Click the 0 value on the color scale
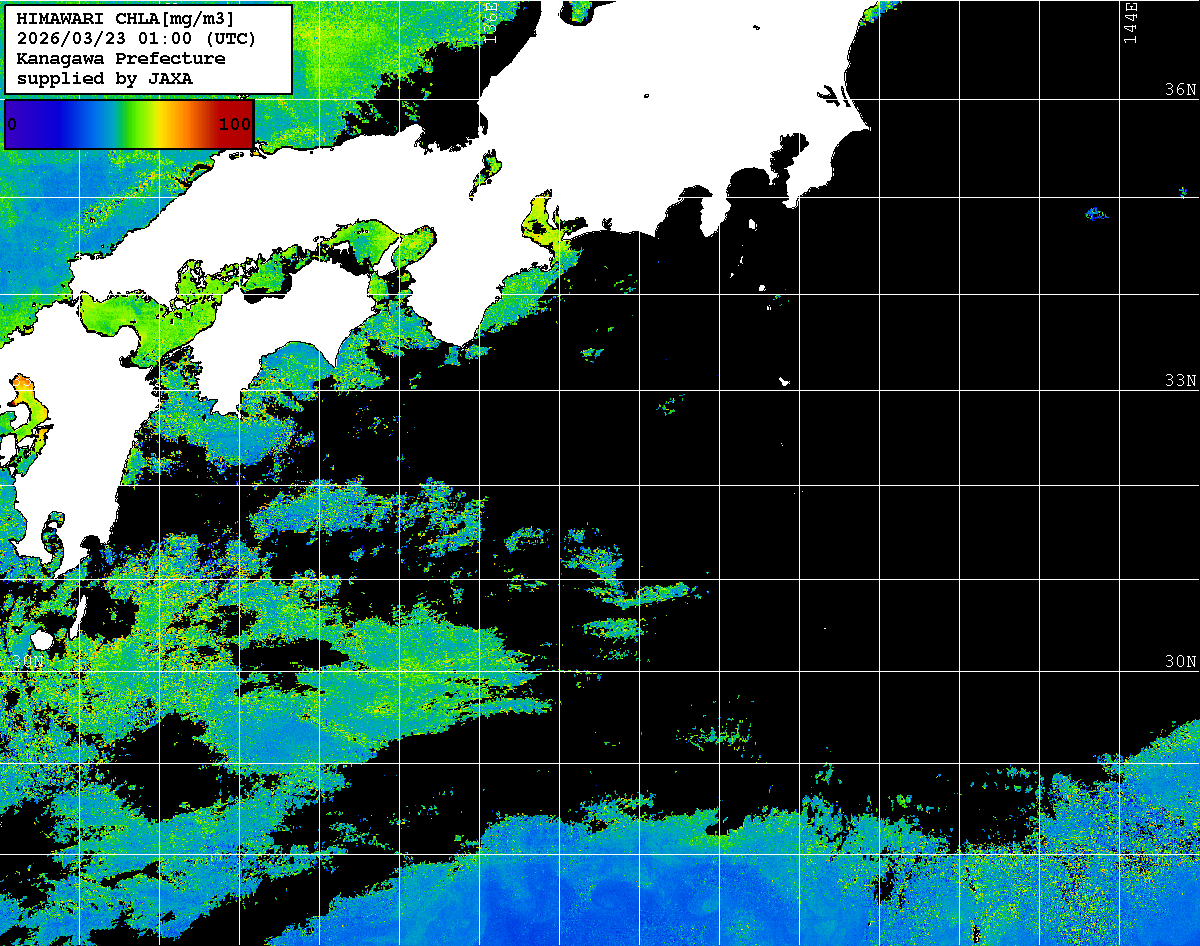The width and height of the screenshot is (1200, 946). coord(12,125)
